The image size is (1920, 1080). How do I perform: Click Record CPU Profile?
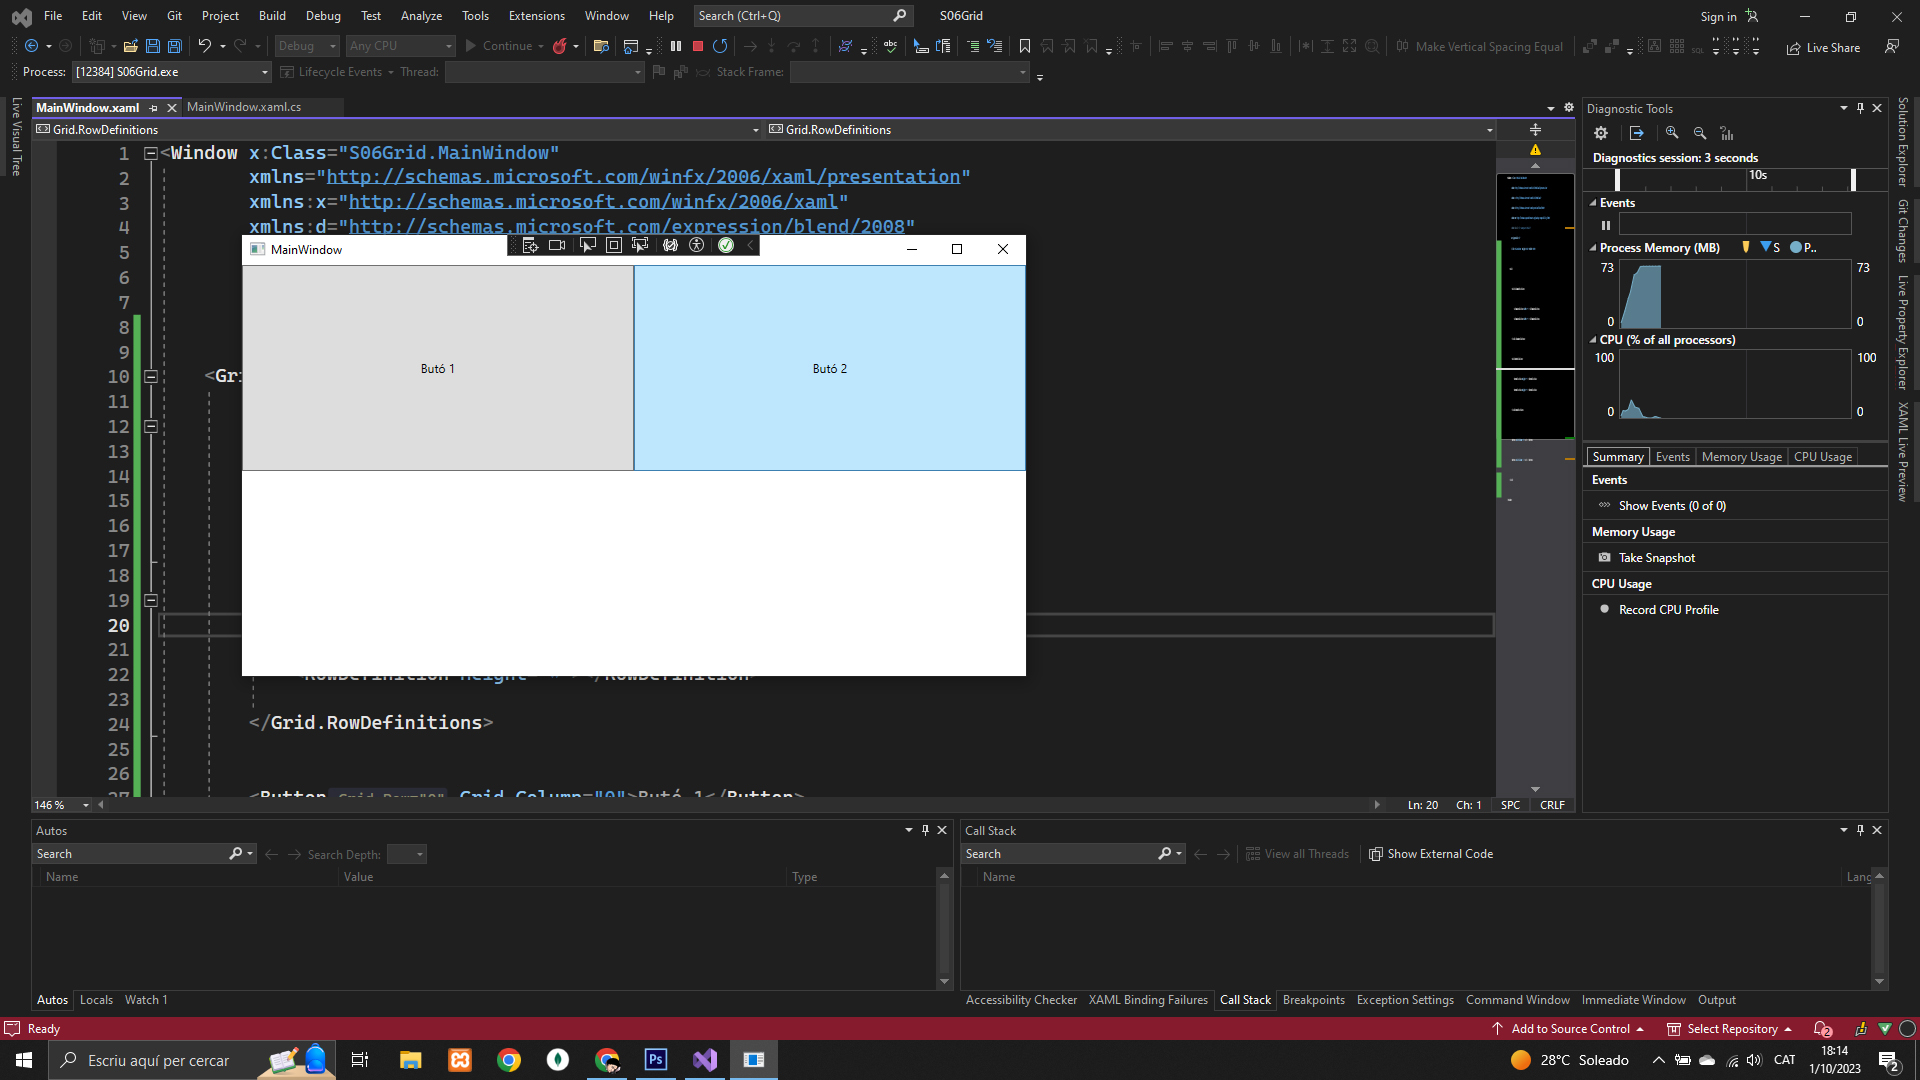[1667, 610]
